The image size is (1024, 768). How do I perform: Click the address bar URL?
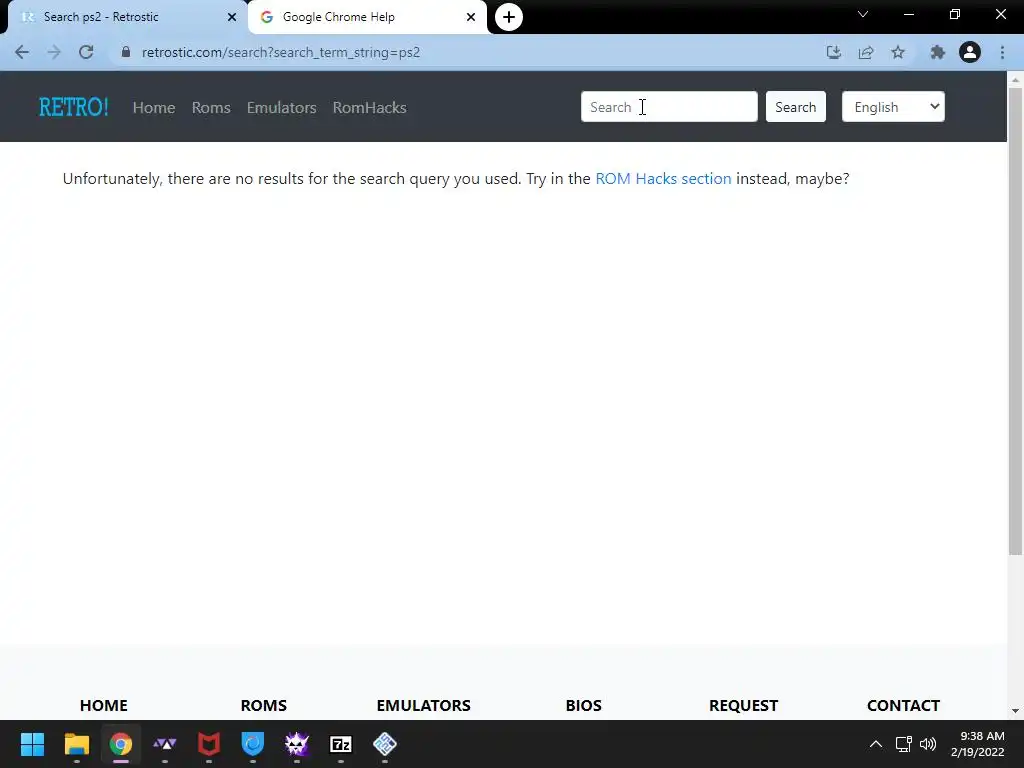pyautogui.click(x=281, y=52)
